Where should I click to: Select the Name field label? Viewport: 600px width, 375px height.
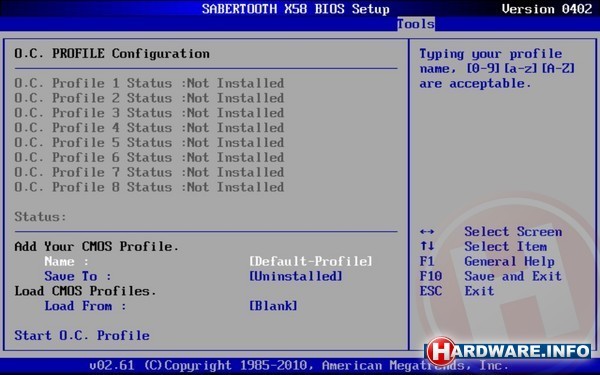[x=67, y=261]
